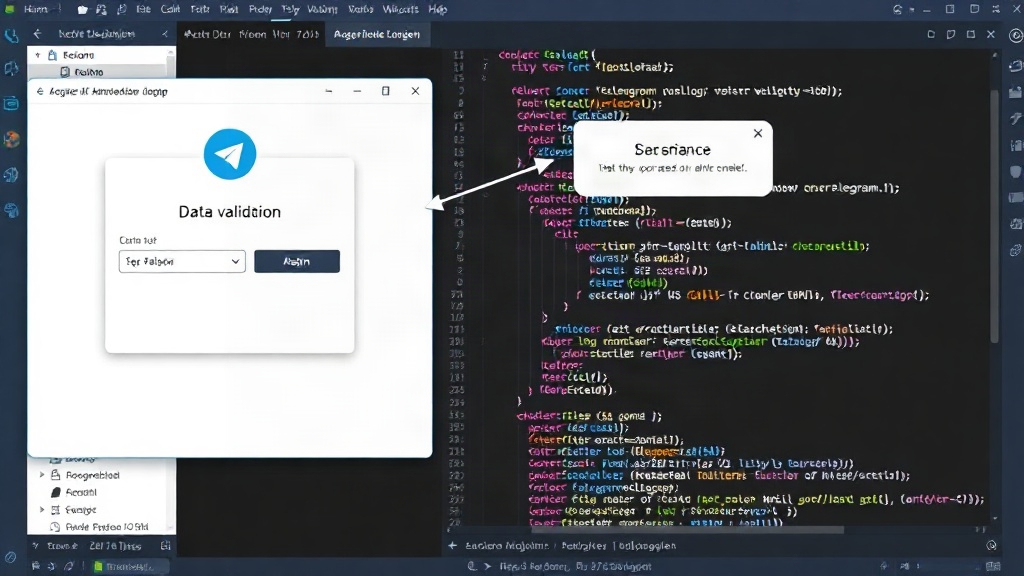Open the Wilcarts menu
Viewport: 1024px width, 576px height.
click(x=400, y=10)
